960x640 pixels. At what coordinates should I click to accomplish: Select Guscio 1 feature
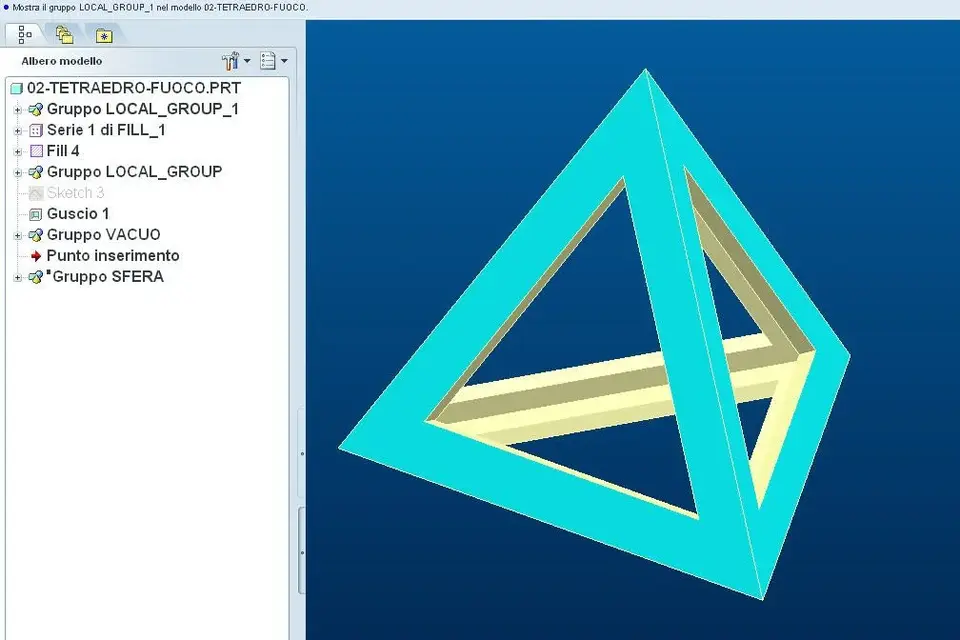[78, 214]
